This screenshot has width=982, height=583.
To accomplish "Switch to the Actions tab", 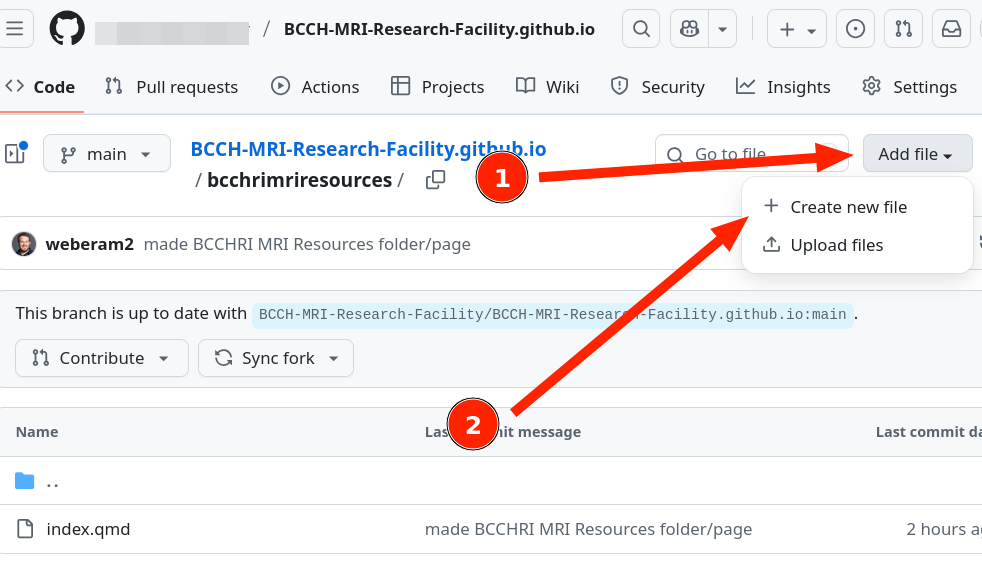I will pyautogui.click(x=315, y=87).
